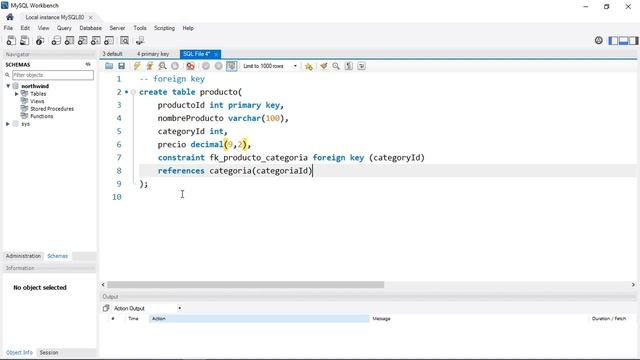Run EXPLAIN on the statement under cursor

pos(162,66)
